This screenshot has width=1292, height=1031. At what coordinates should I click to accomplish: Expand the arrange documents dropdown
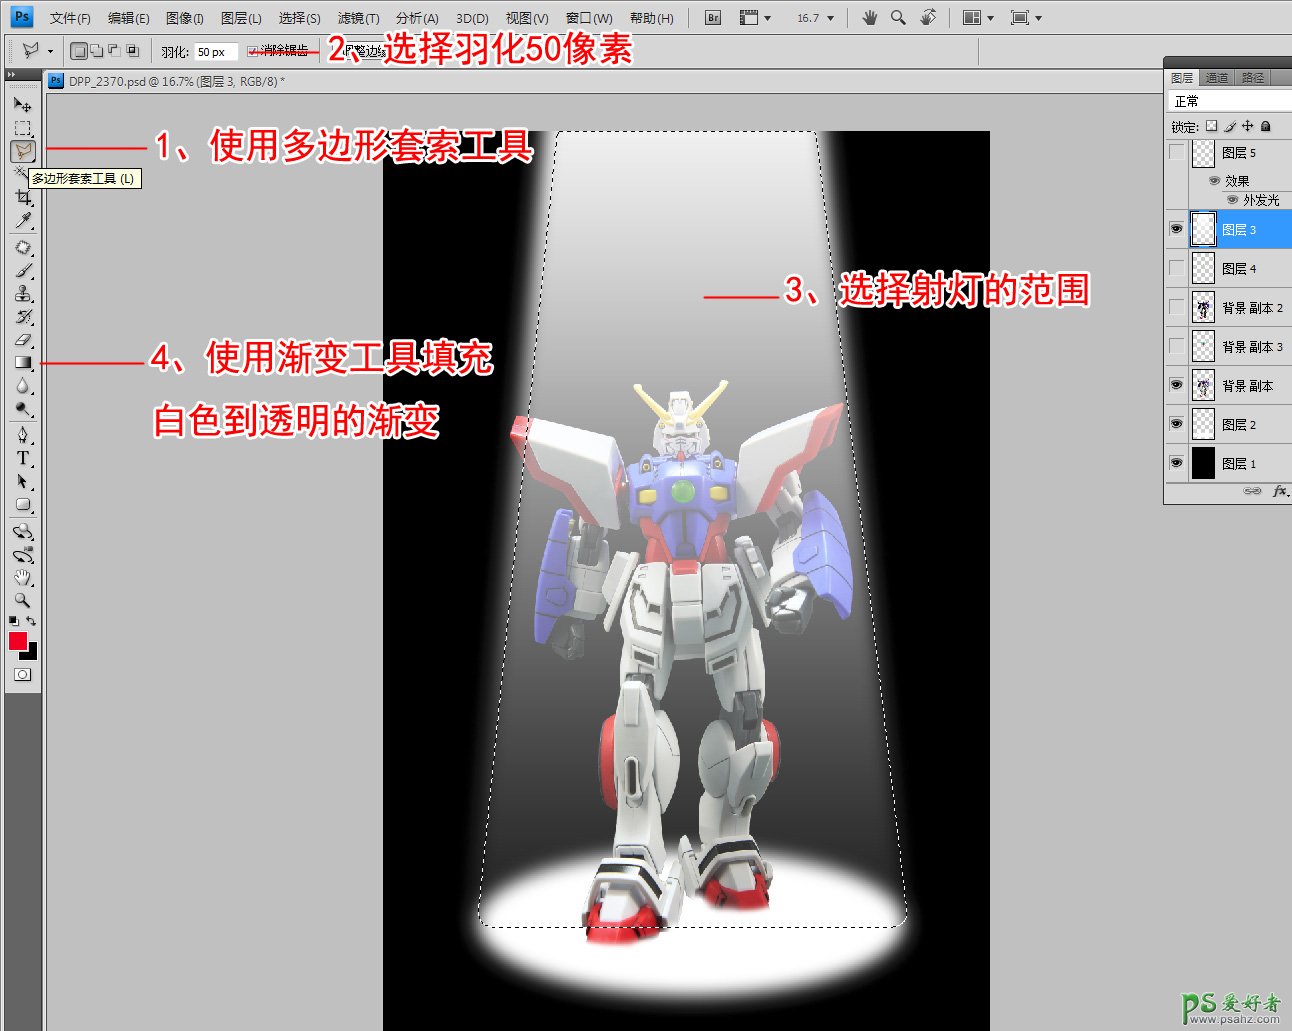977,18
